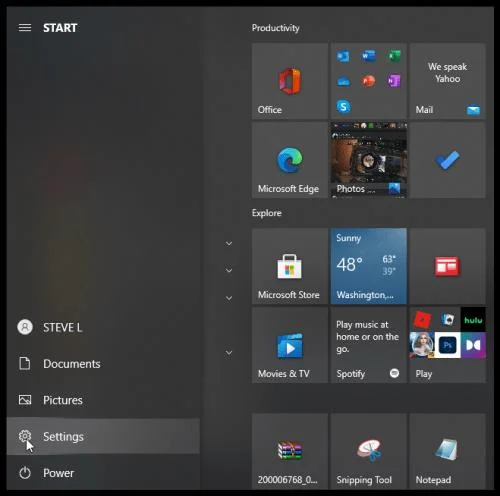Screen dimensions: 500x496
Task: Open the Office tile
Action: click(290, 81)
